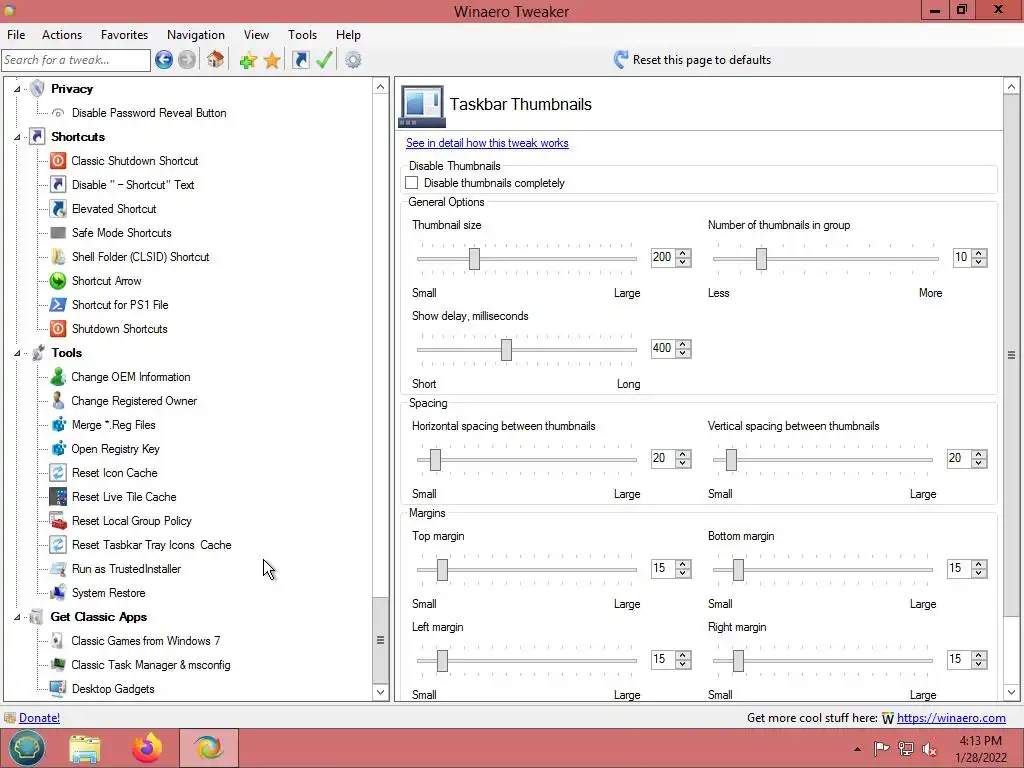1024x768 pixels.
Task: Enable Disable thumbnails completely checkbox
Action: click(x=411, y=183)
